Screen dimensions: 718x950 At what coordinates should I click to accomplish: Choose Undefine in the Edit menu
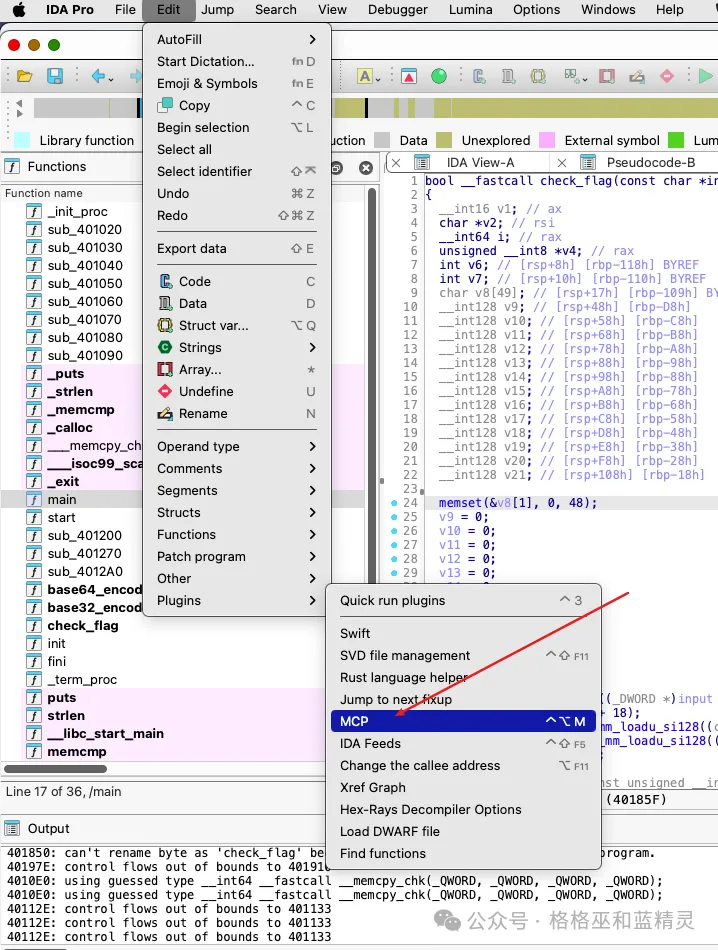(236, 391)
